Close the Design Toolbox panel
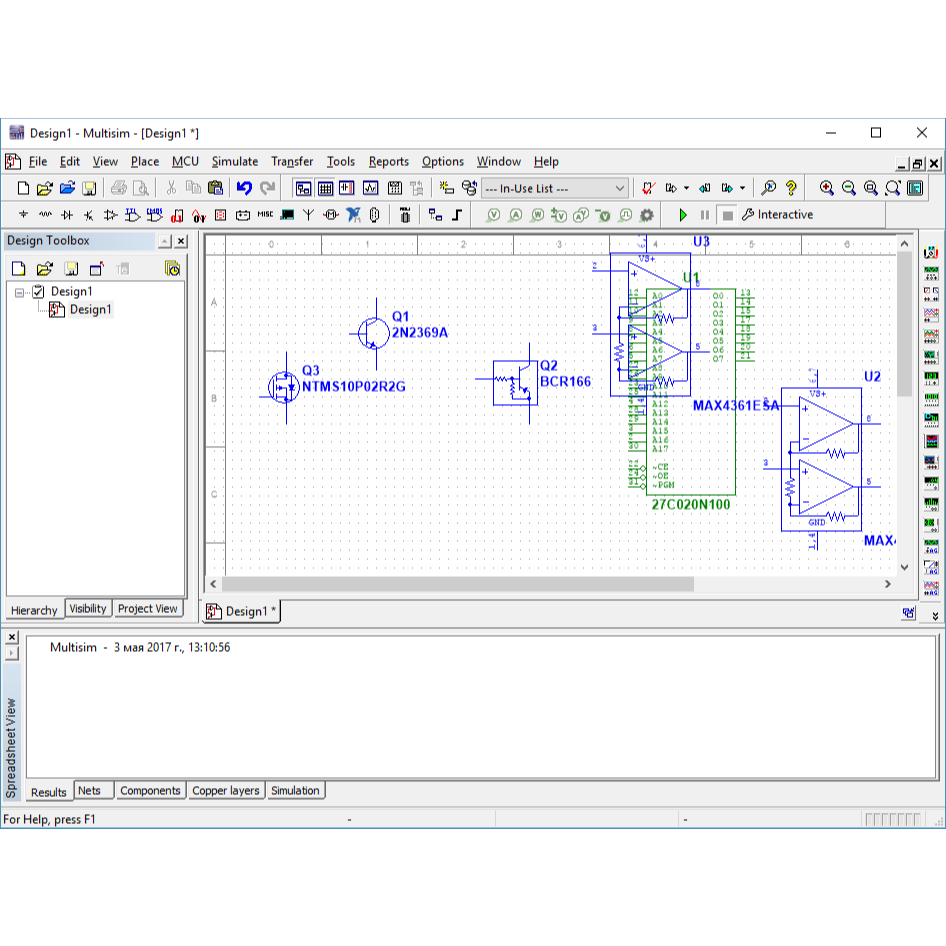Viewport: 946px width, 946px height. point(181,241)
